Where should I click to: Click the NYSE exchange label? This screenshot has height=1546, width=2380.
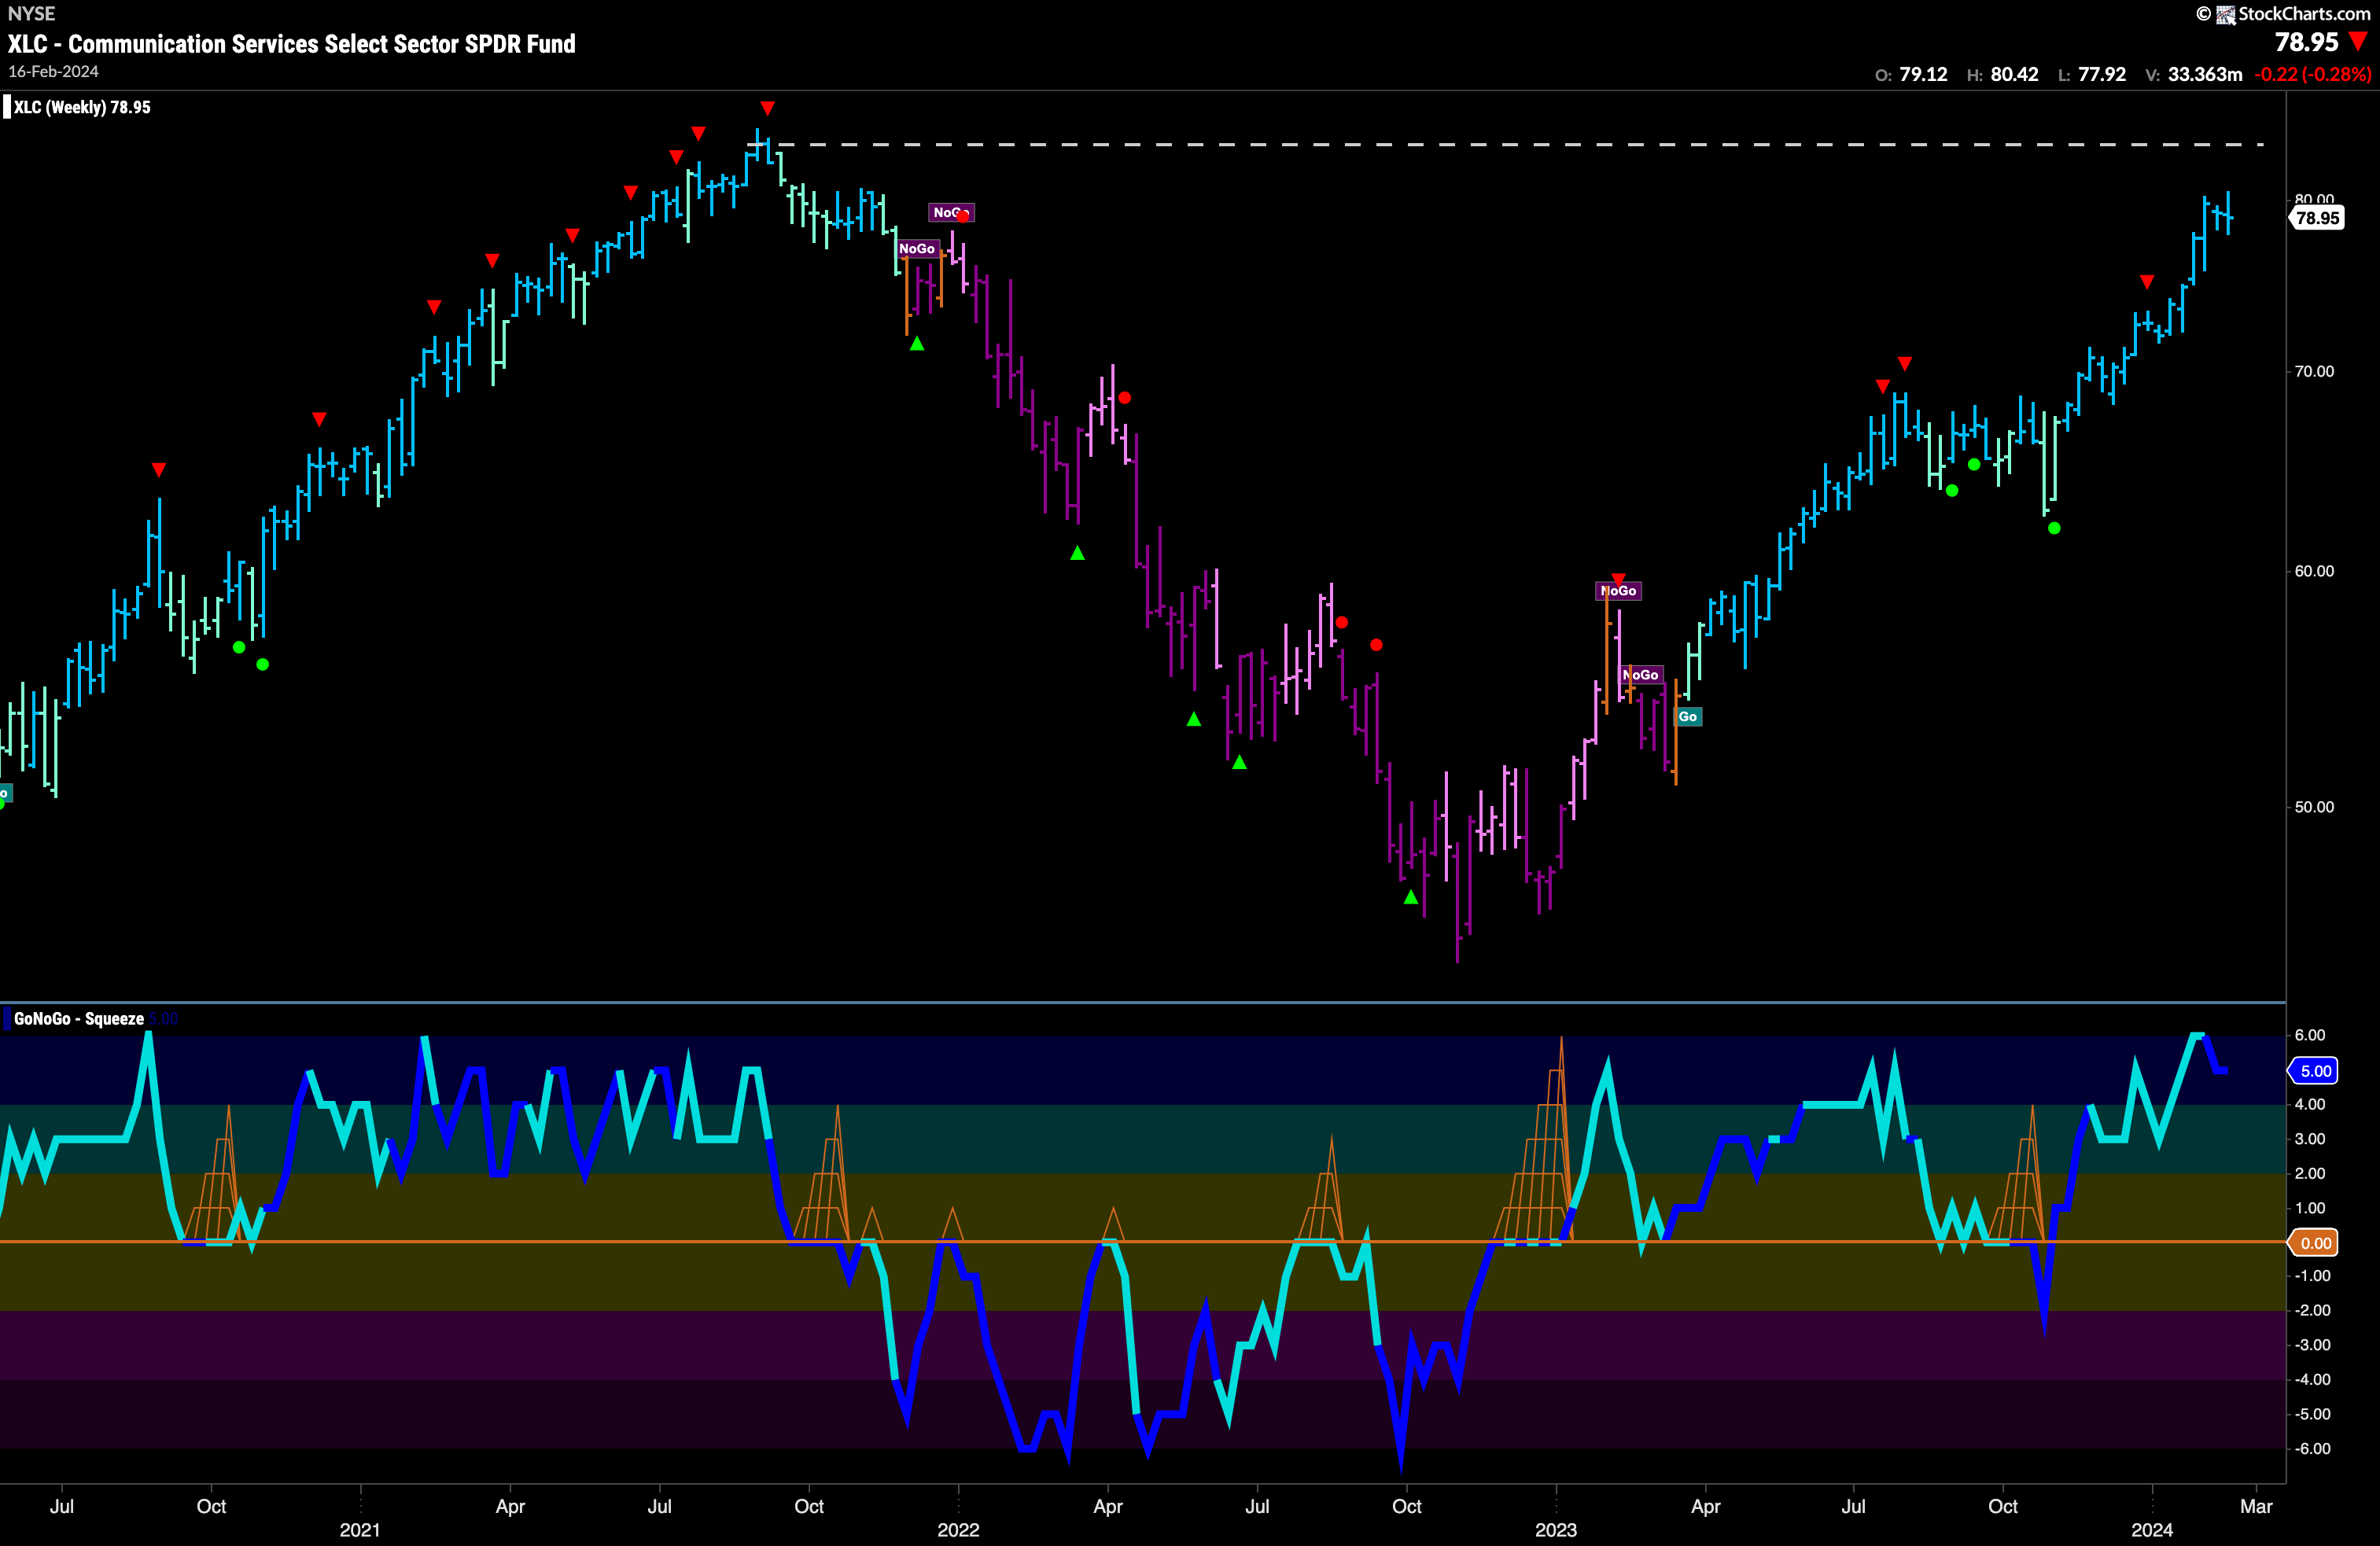click(x=31, y=13)
